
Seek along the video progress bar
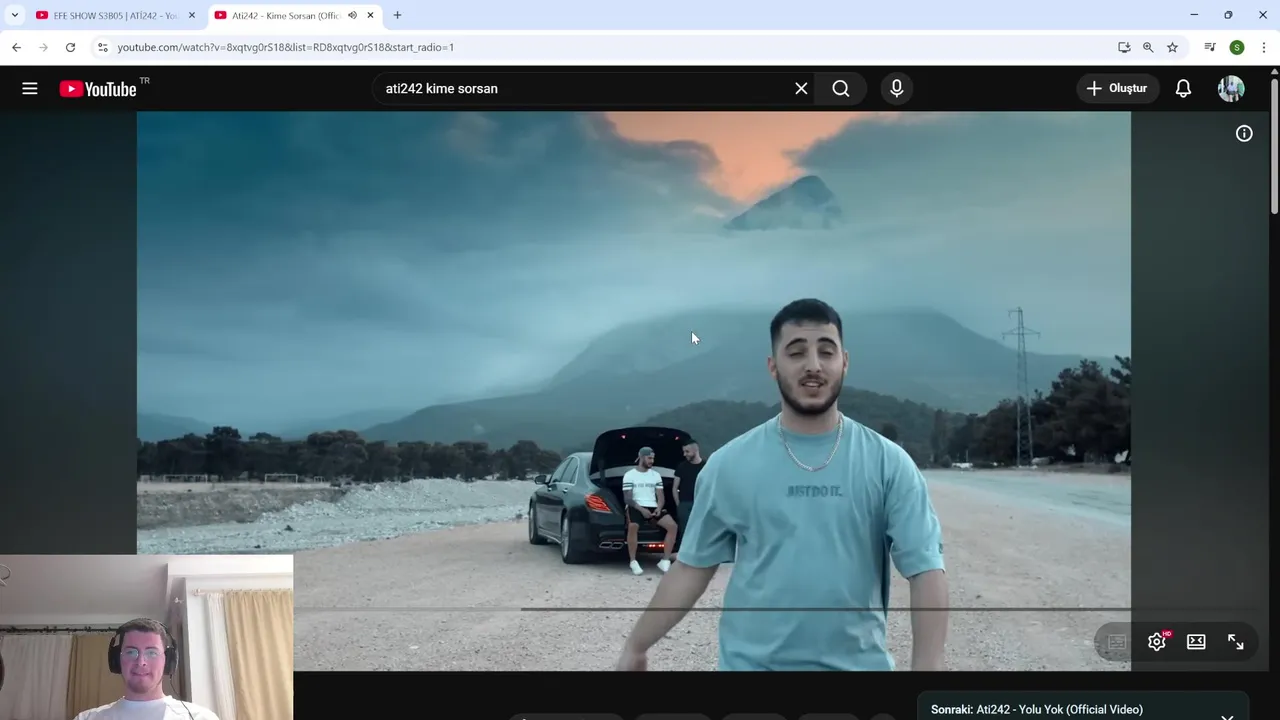(712, 609)
